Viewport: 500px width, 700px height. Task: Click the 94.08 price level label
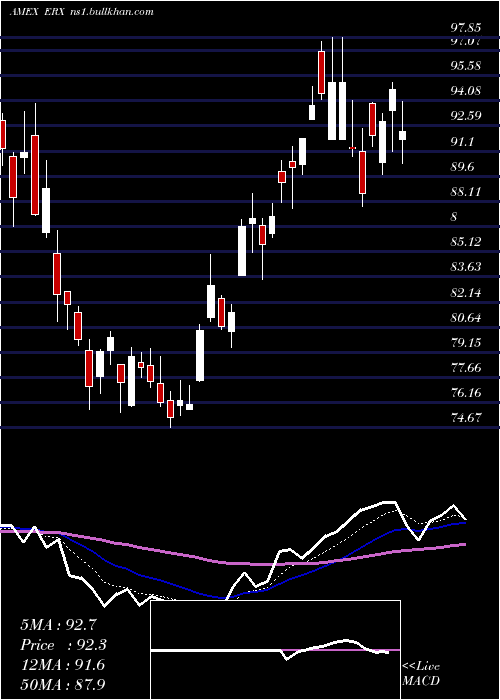click(466, 91)
